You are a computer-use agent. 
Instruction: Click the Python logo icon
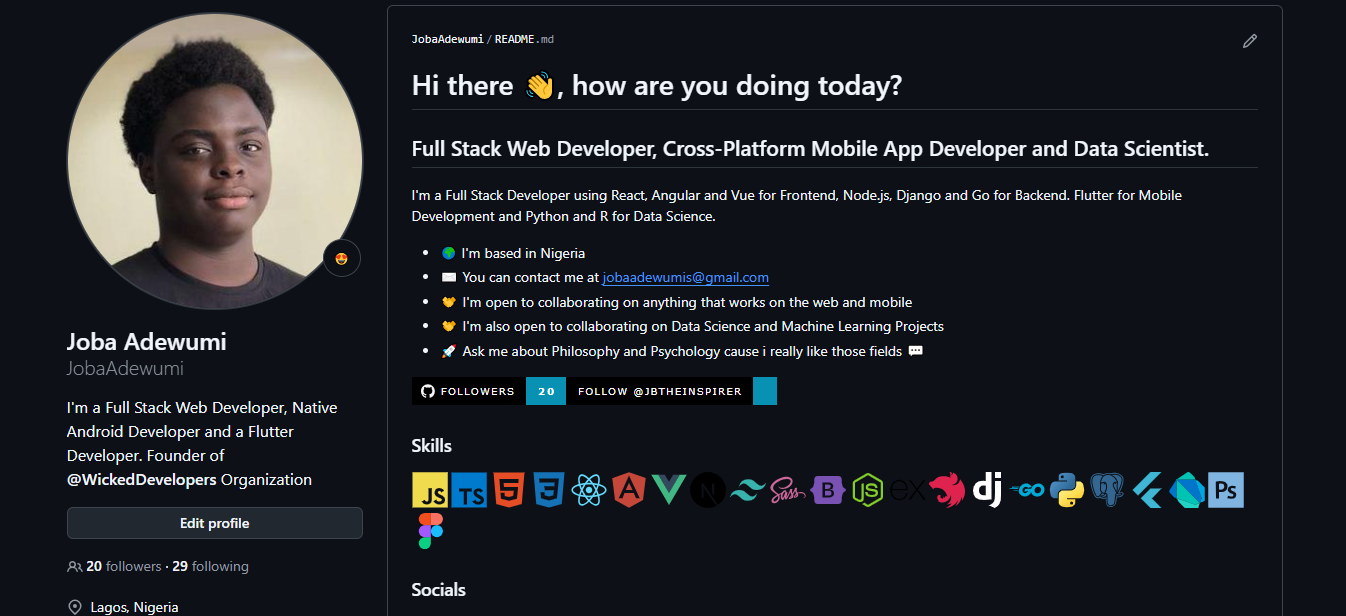[x=1067, y=490]
